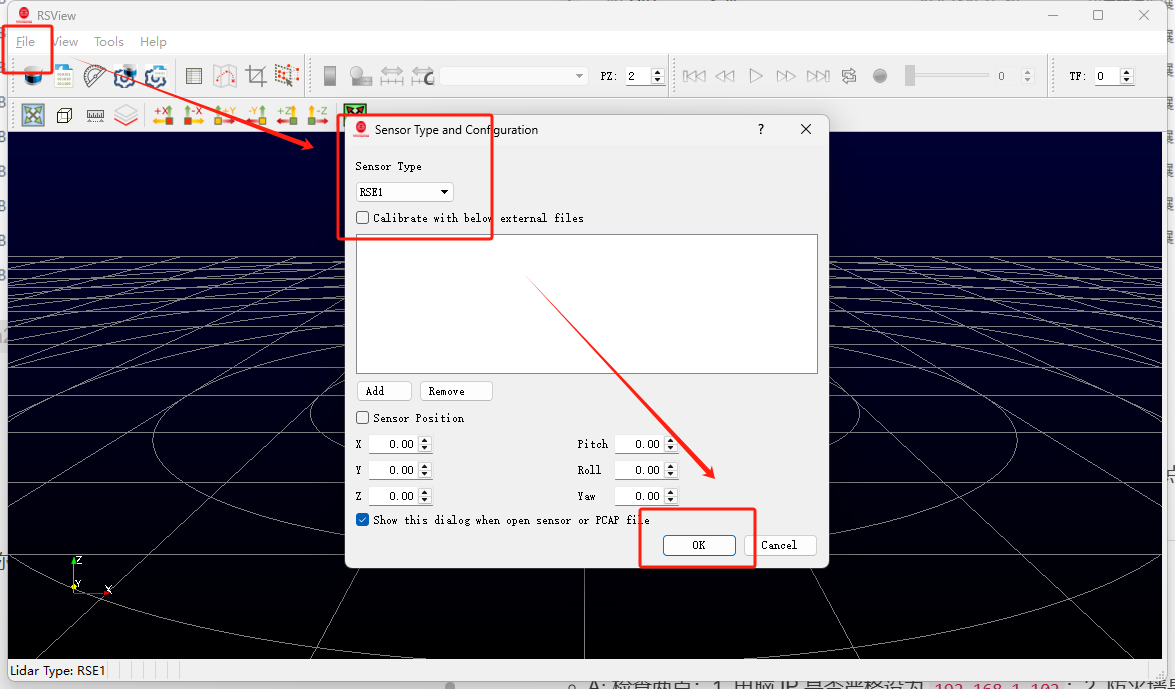Click the gear-with-file settings icon
This screenshot has height=689, width=1175.
coord(155,76)
